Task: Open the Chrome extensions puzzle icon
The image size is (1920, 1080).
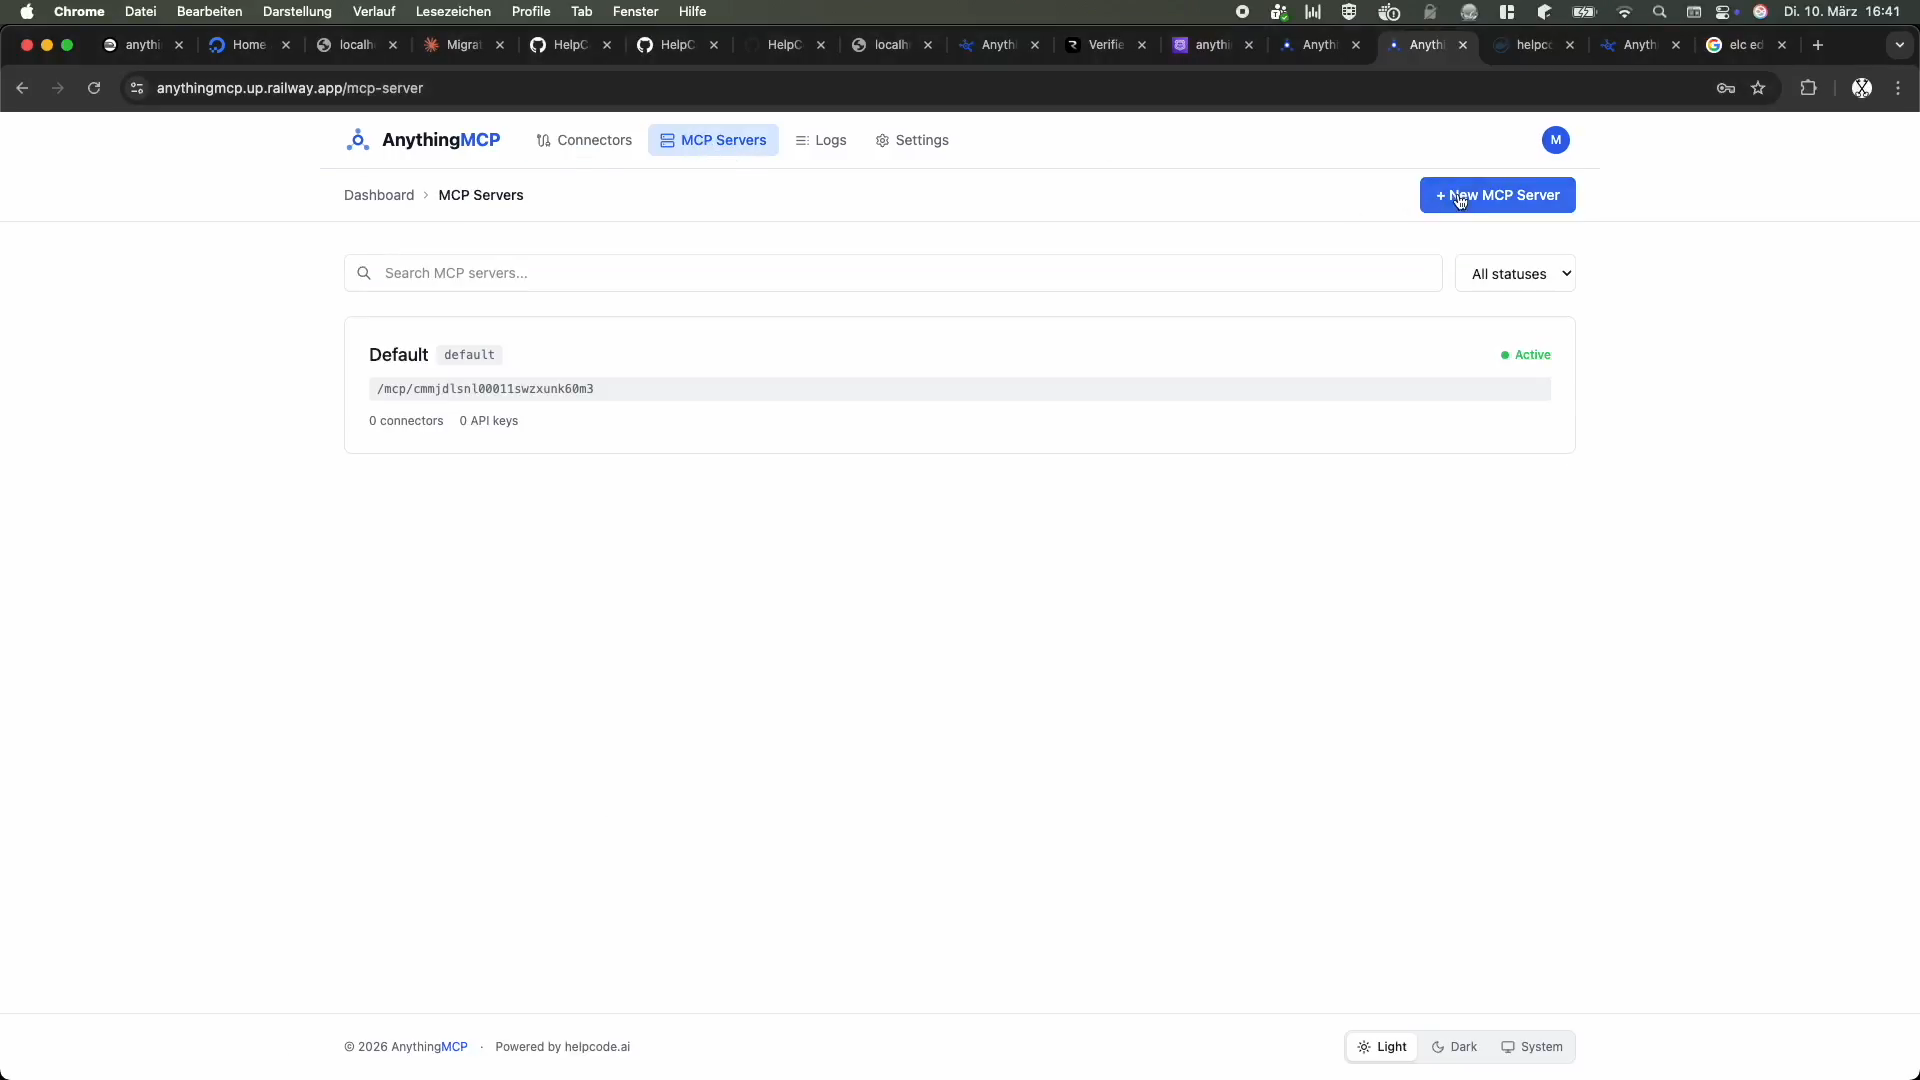Action: tap(1808, 88)
